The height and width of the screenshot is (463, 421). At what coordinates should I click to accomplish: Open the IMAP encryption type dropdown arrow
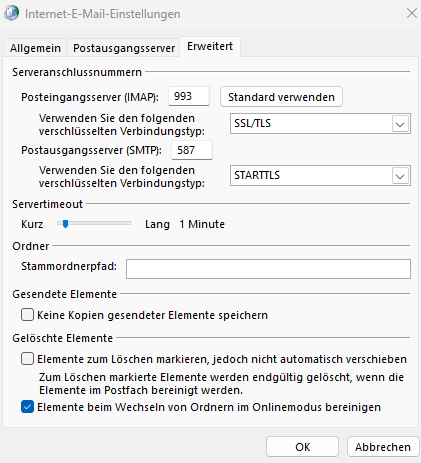click(400, 124)
